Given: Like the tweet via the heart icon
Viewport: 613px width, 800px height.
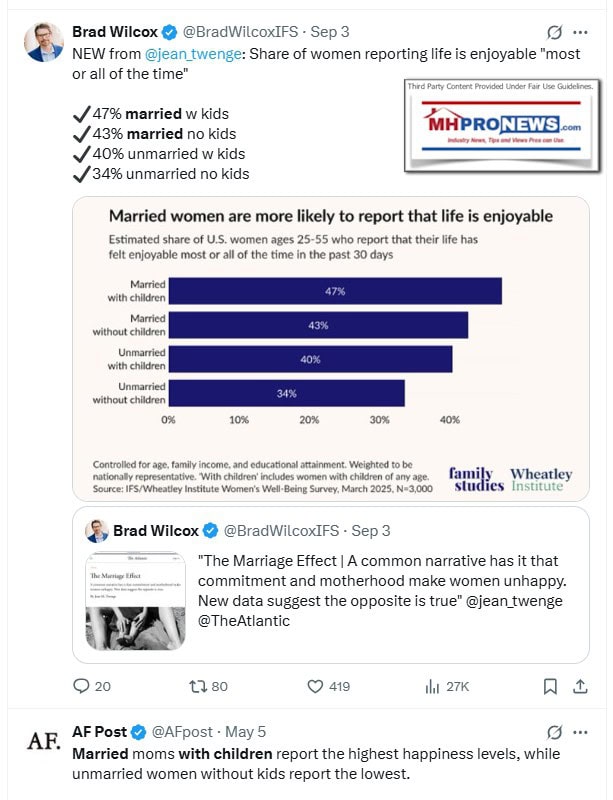Looking at the screenshot, I should pos(315,686).
